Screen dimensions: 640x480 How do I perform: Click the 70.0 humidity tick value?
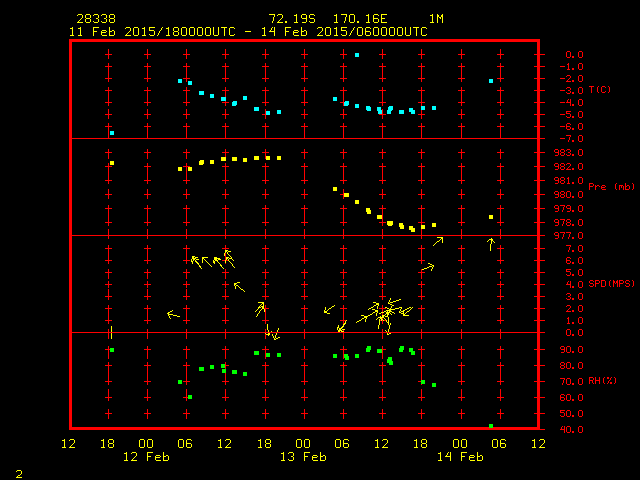click(x=571, y=382)
